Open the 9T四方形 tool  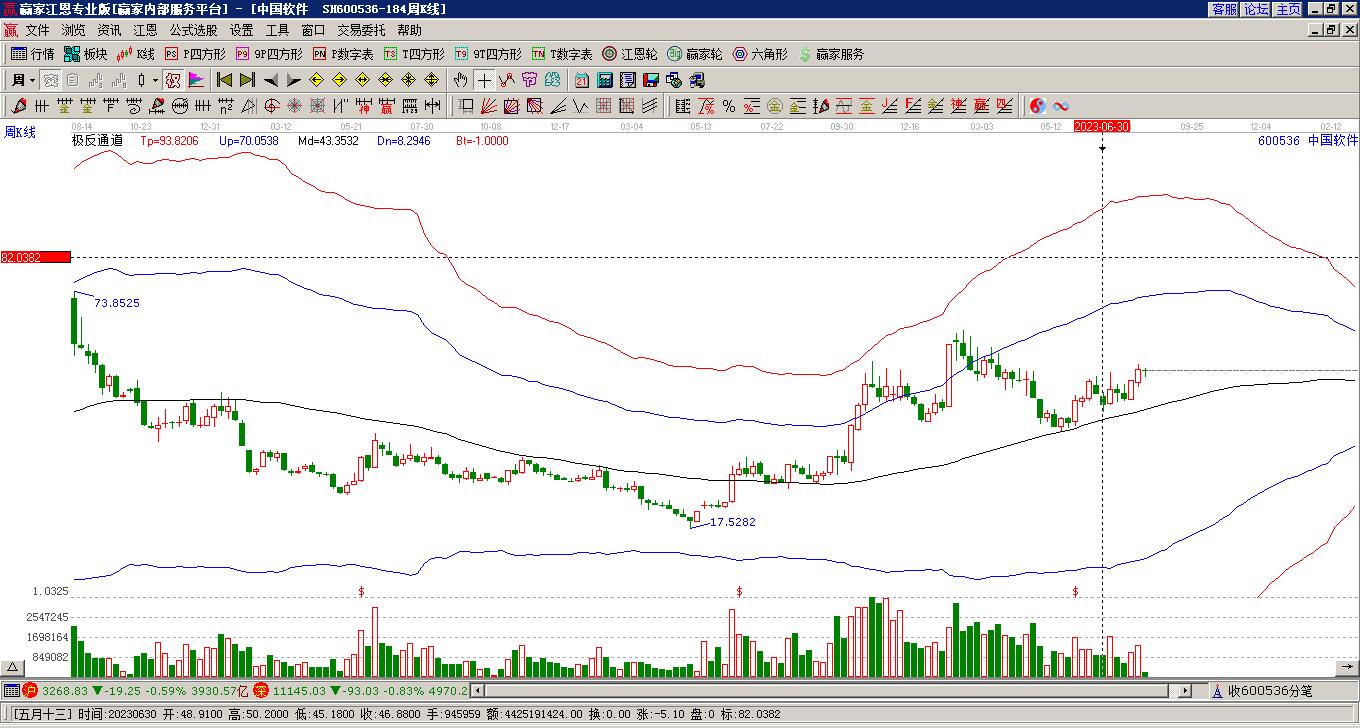pos(488,54)
